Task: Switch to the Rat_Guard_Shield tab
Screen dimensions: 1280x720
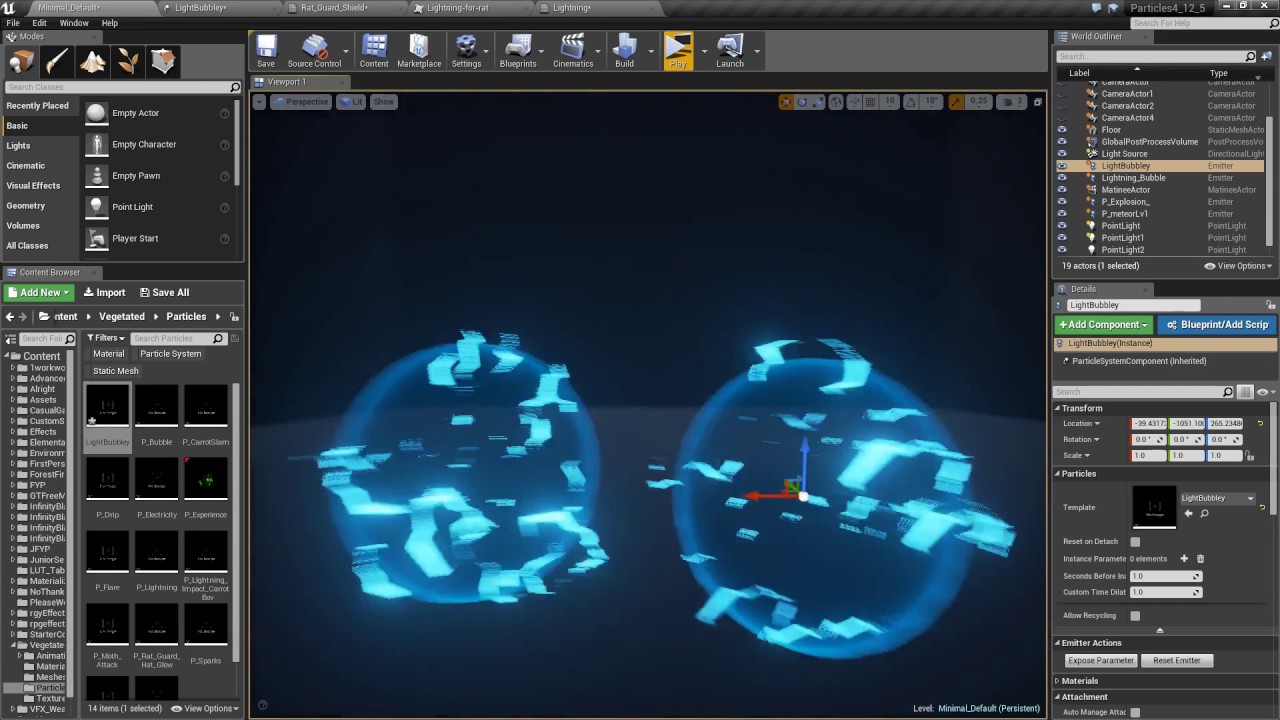Action: pos(334,8)
